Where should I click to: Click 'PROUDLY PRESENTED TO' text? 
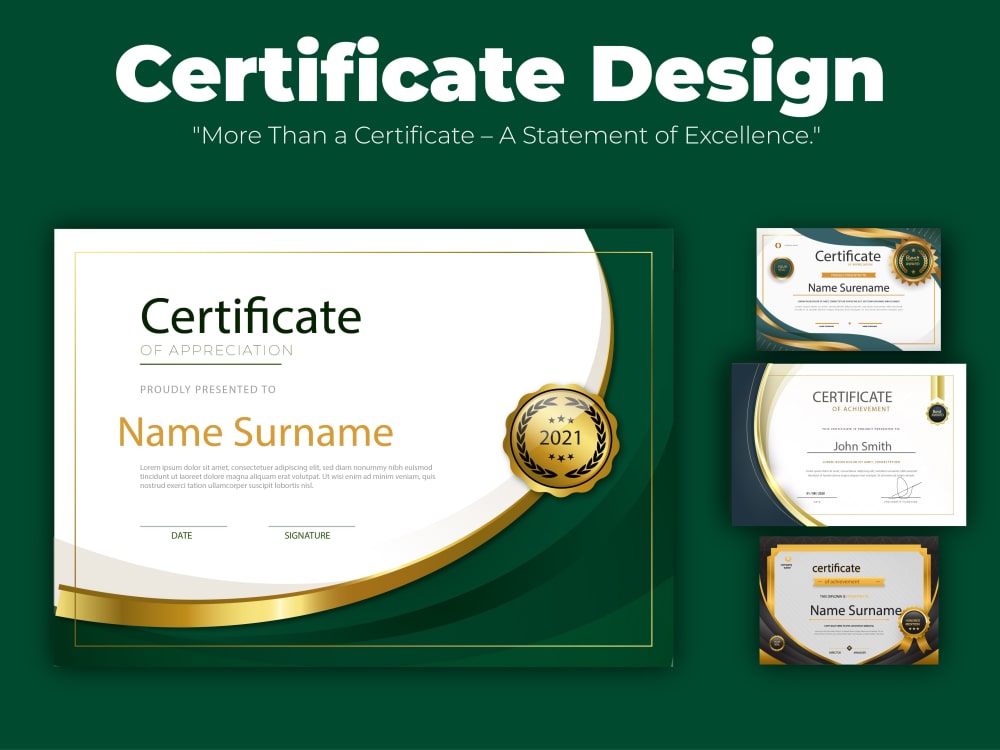coord(208,389)
